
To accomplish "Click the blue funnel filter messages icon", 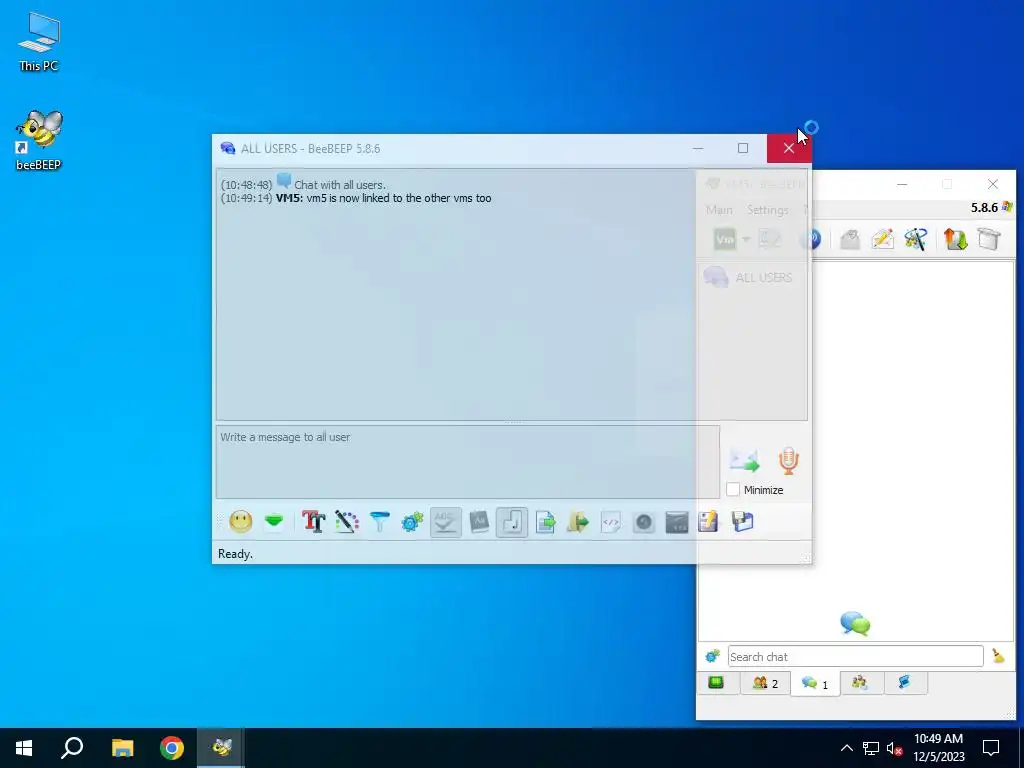I will (x=379, y=522).
